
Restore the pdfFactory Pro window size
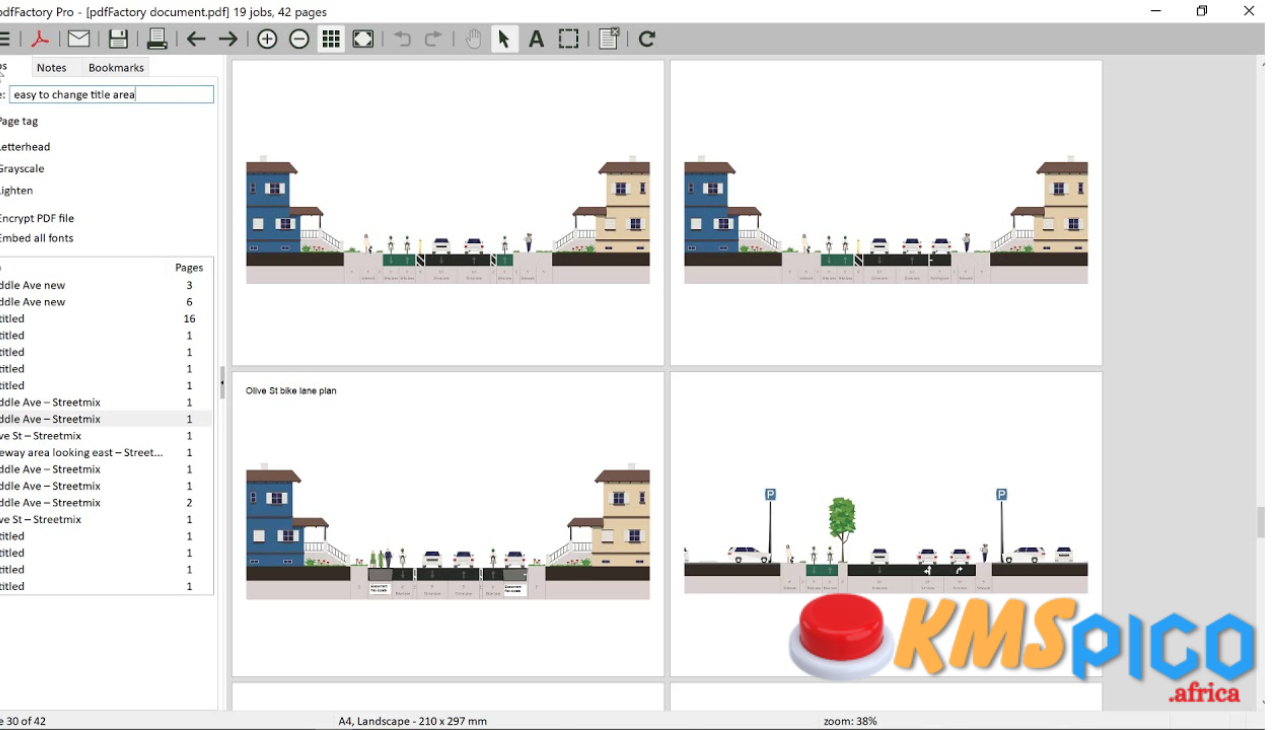1202,11
